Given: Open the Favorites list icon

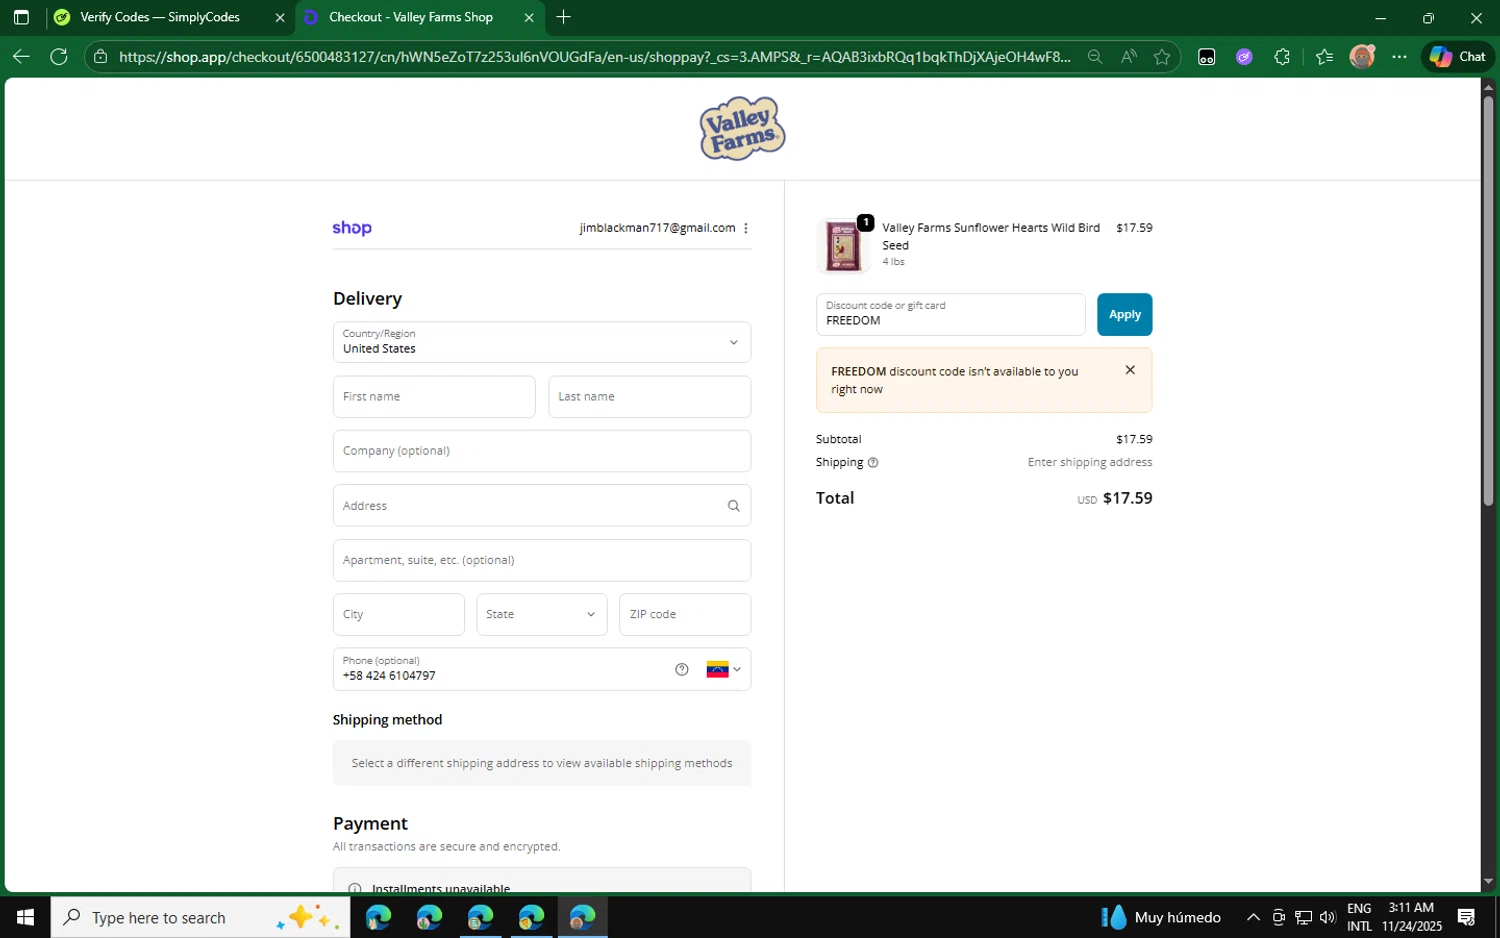Looking at the screenshot, I should point(1325,57).
